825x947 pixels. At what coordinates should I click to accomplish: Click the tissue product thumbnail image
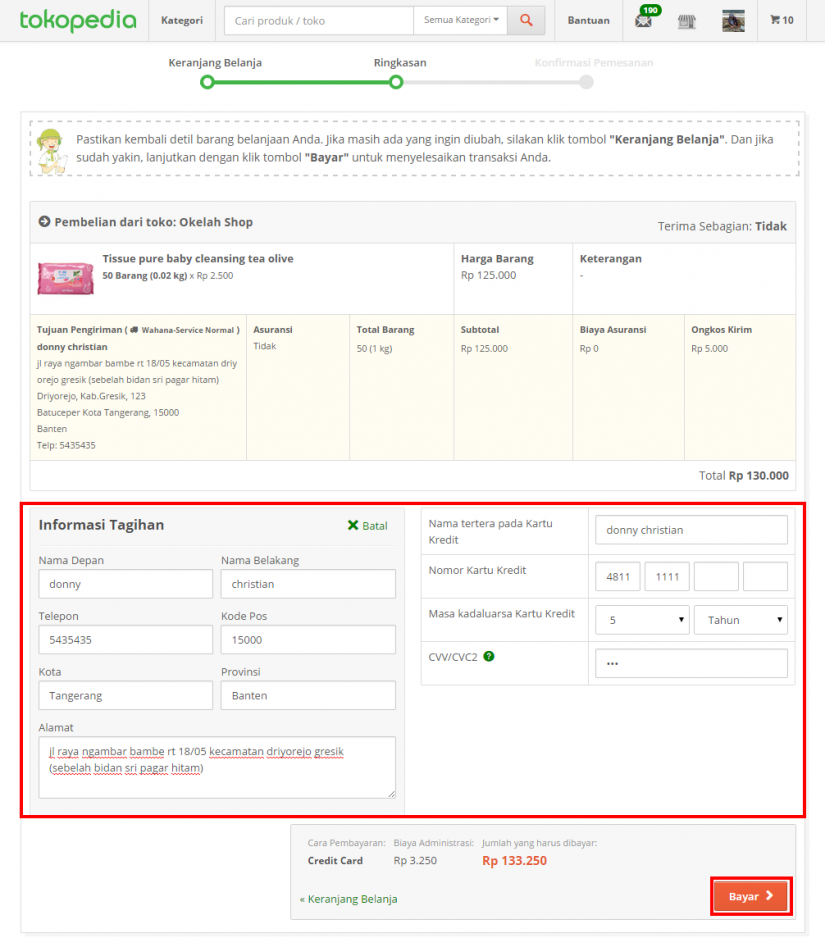[x=66, y=277]
